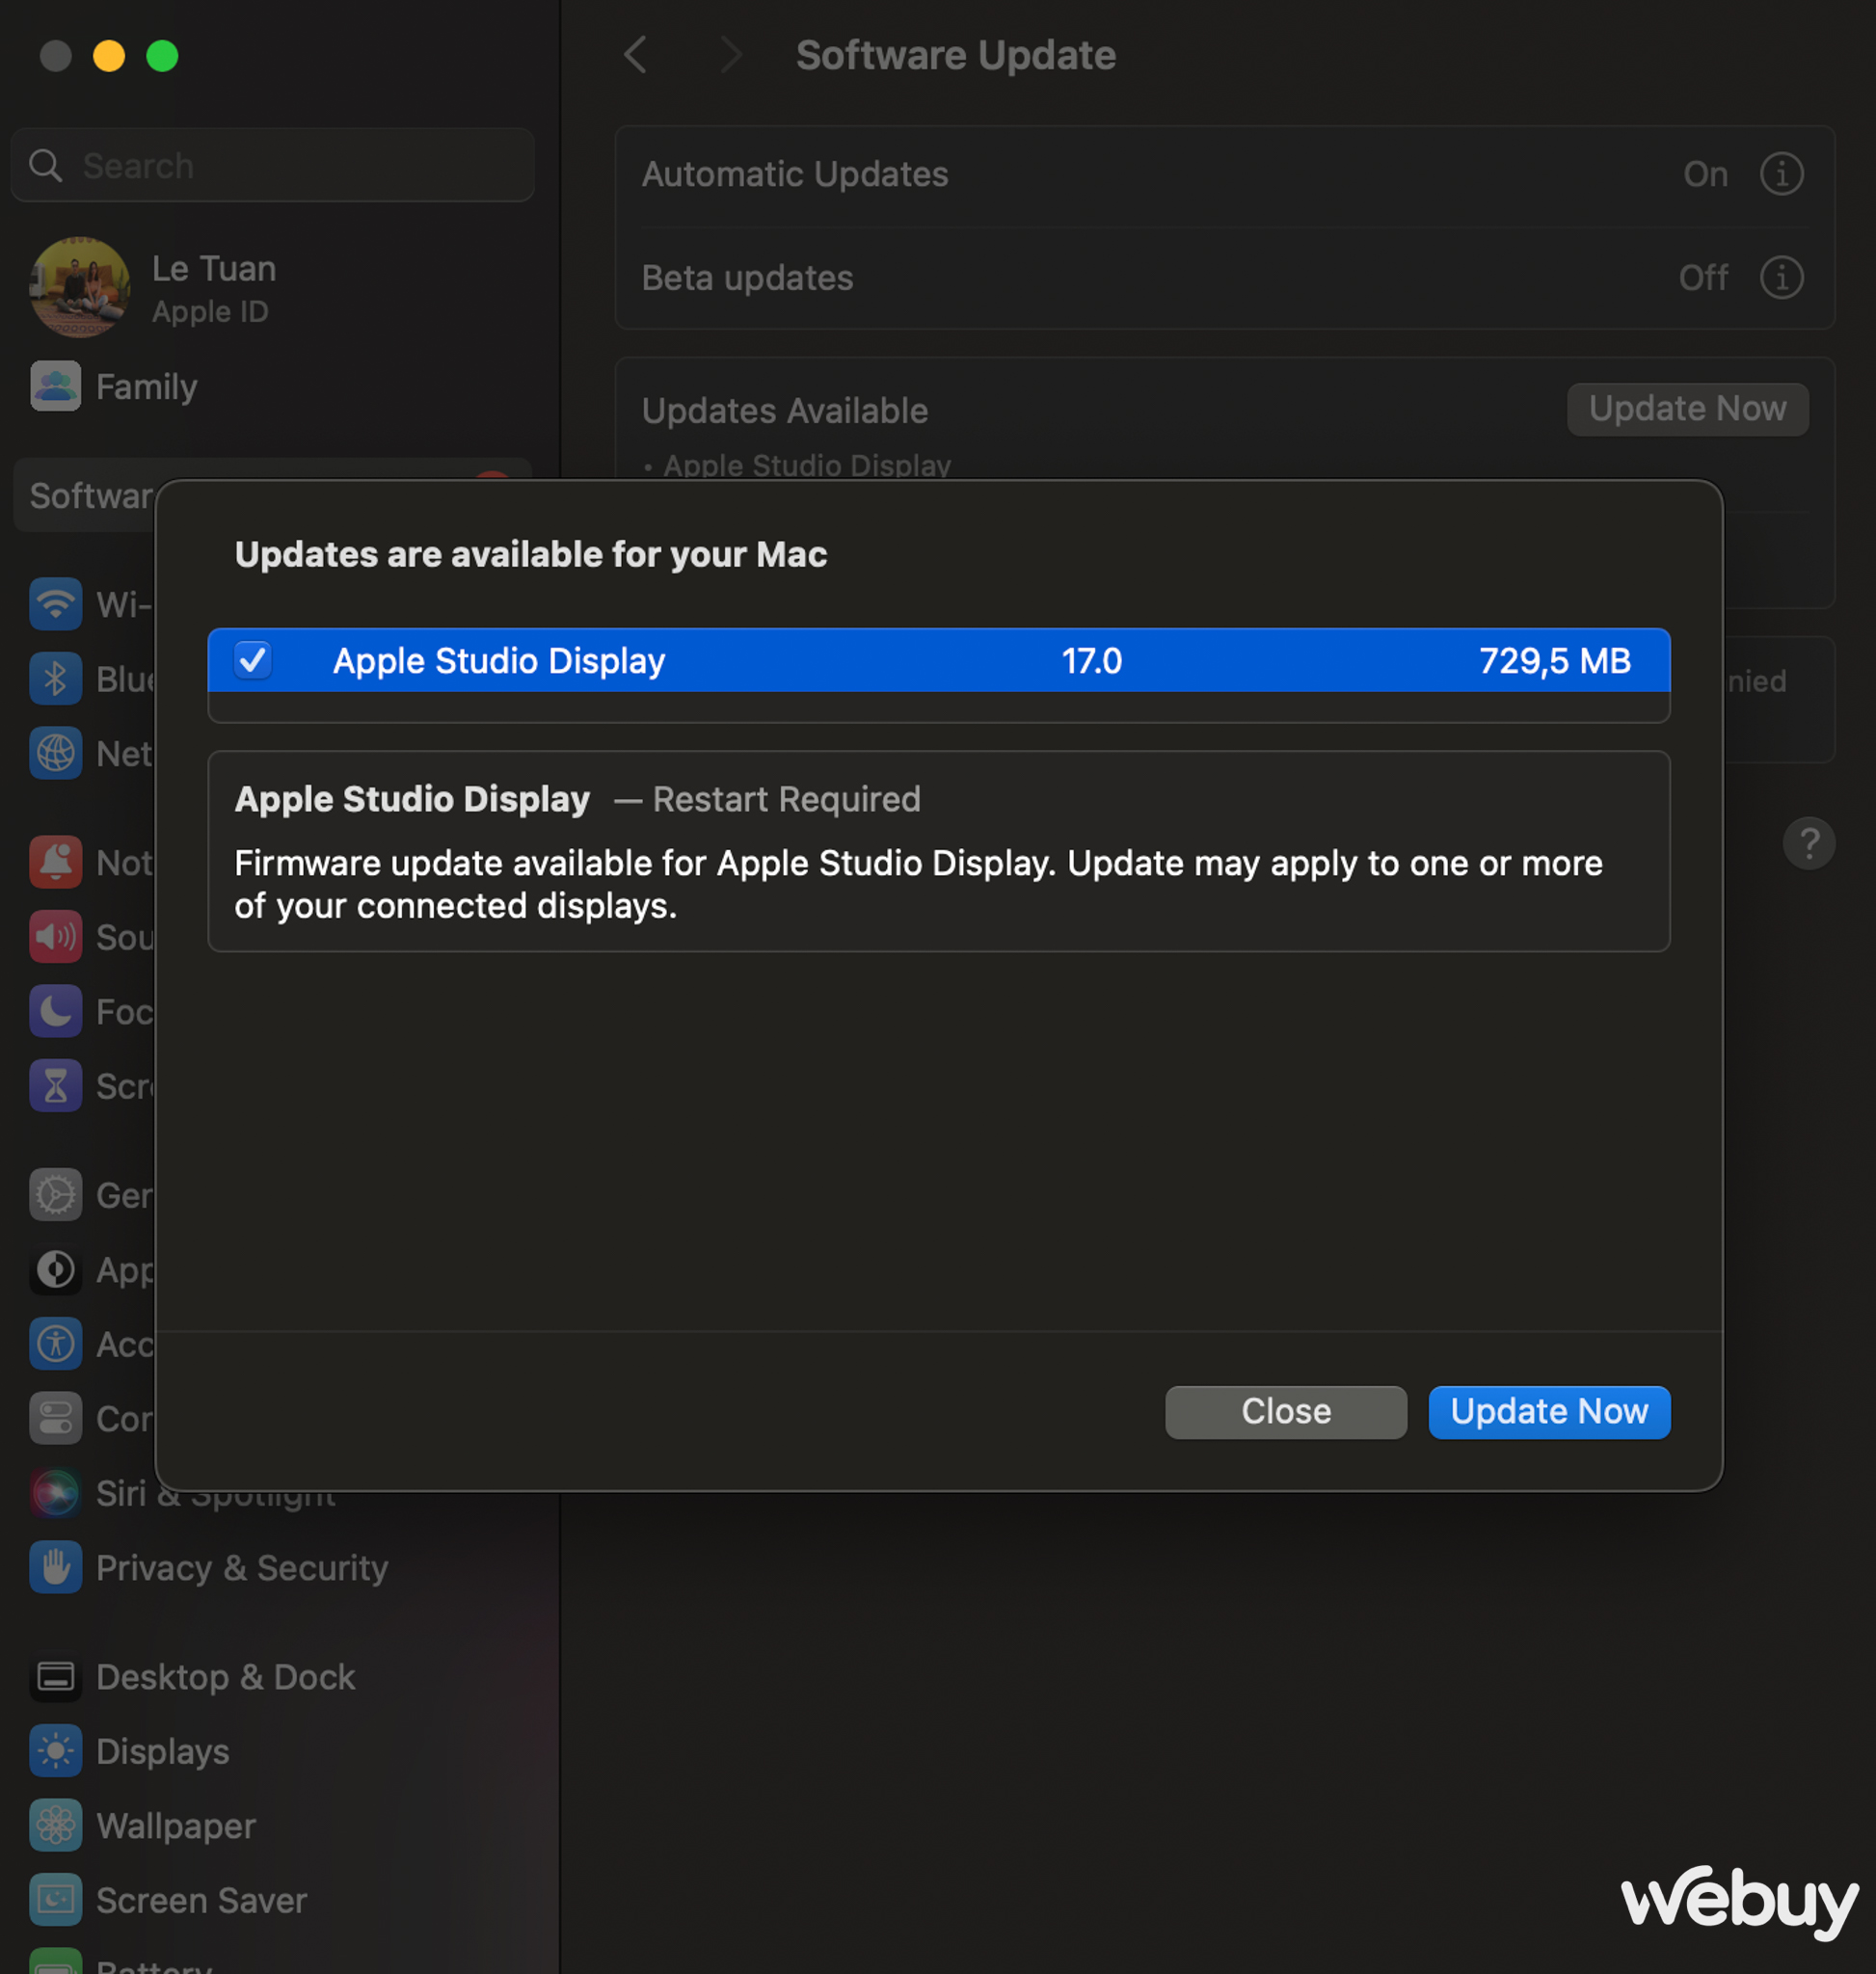Open Desktop & Dock settings

coord(224,1677)
